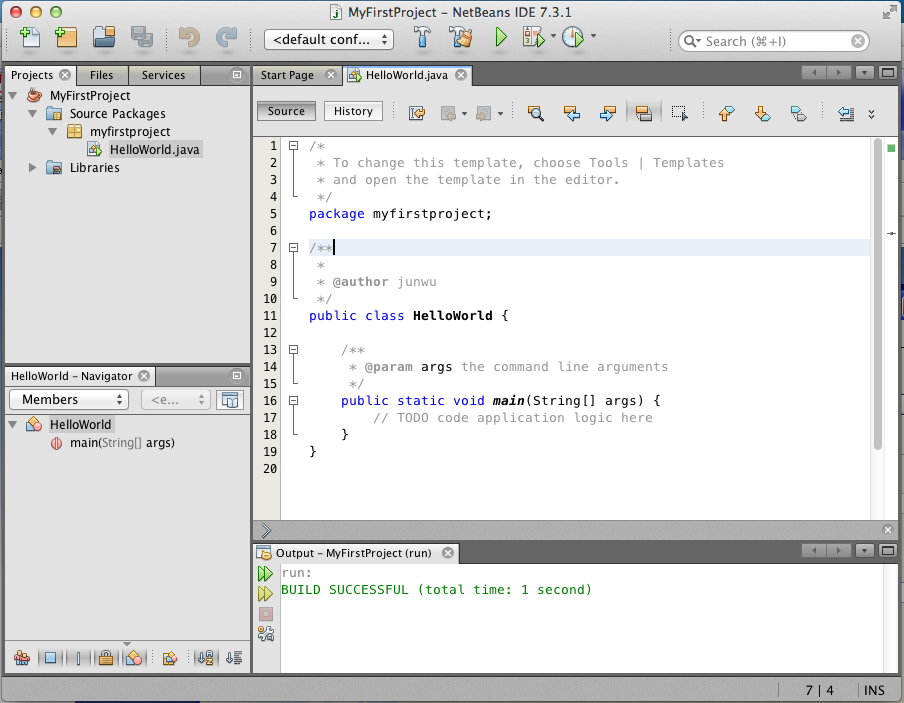Switch to History view
This screenshot has height=703, width=904.
click(x=353, y=111)
